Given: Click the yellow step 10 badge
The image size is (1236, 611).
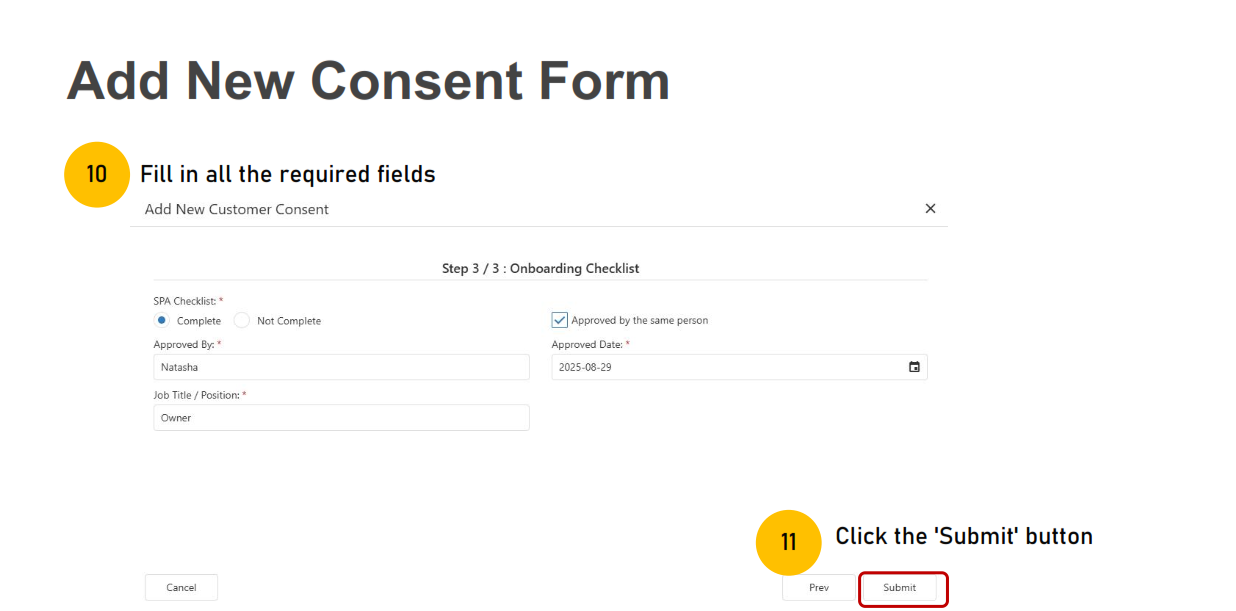Looking at the screenshot, I should pyautogui.click(x=97, y=175).
